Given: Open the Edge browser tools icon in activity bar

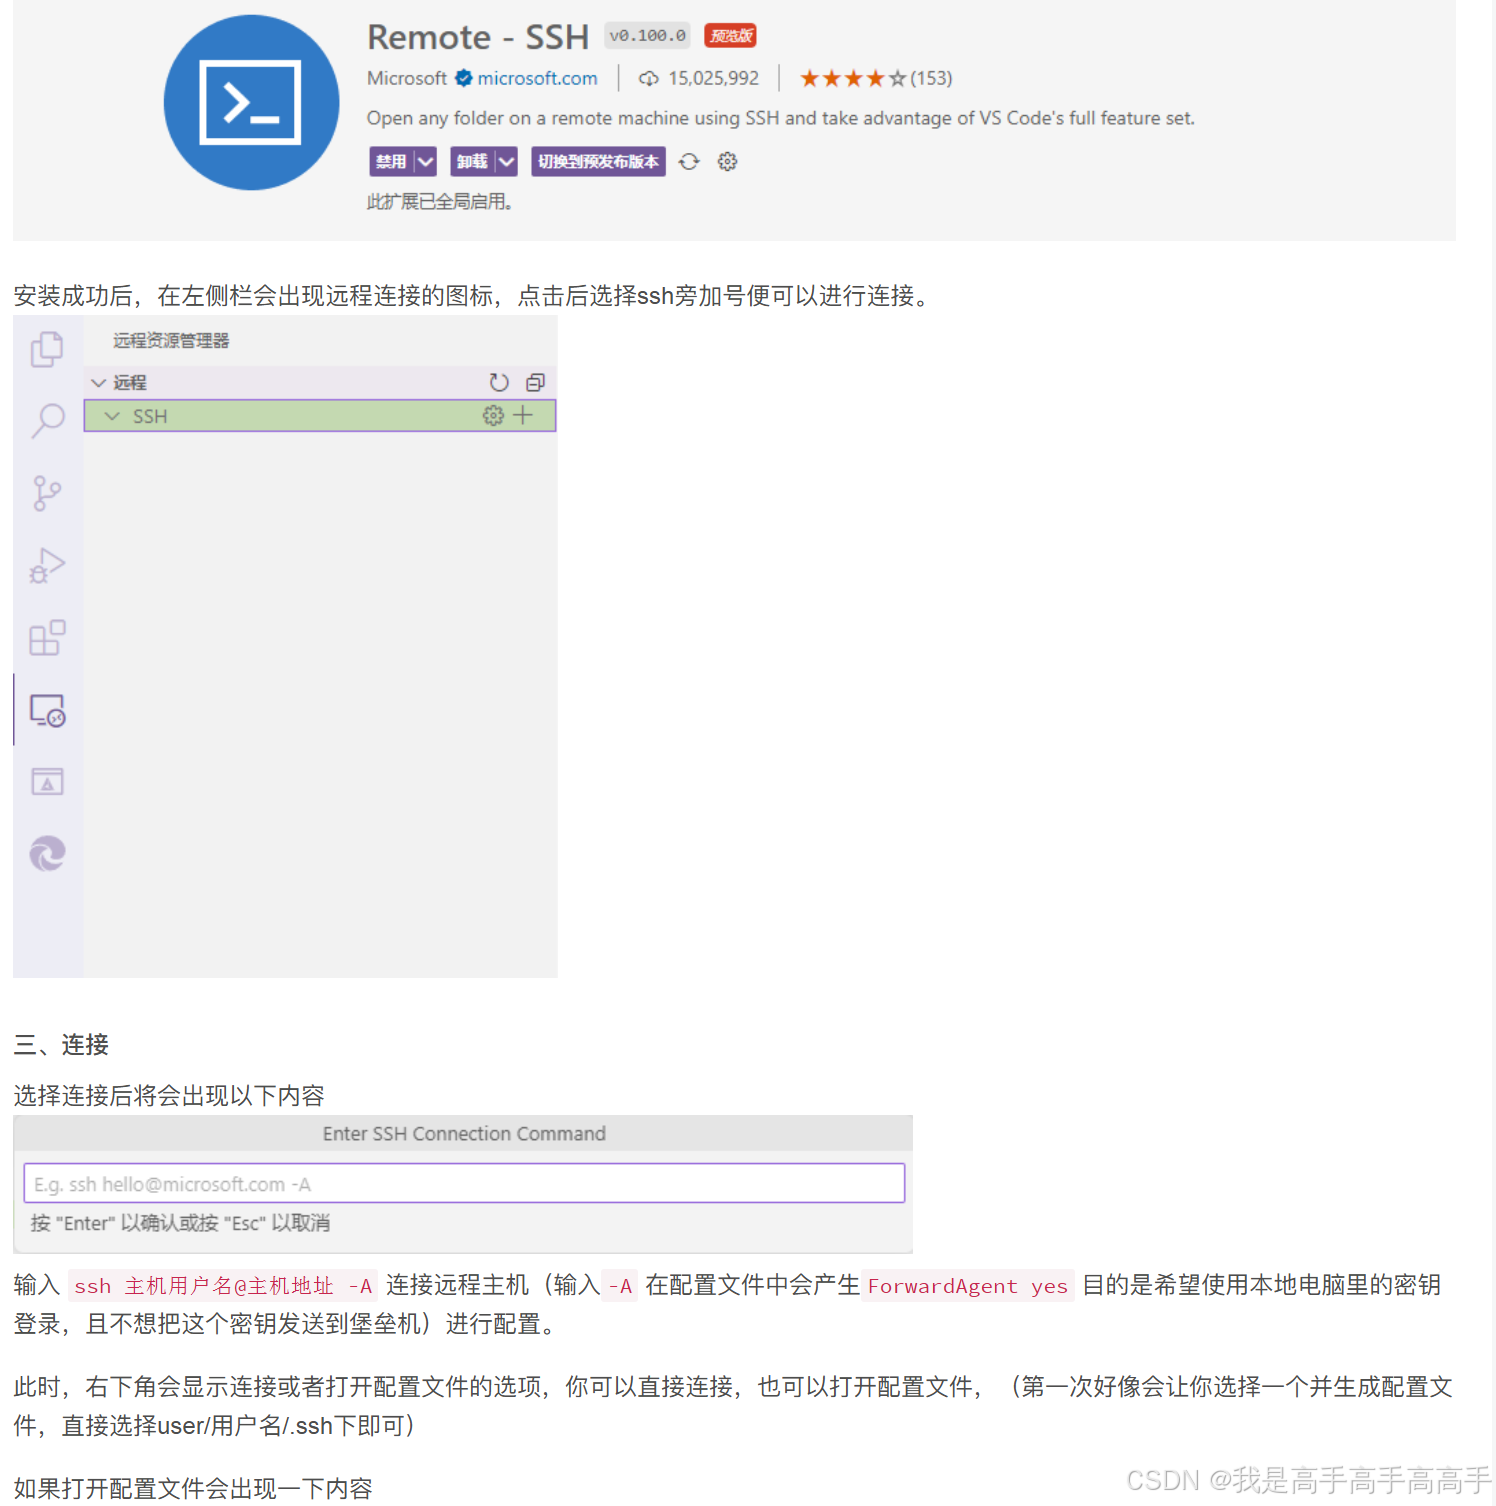Looking at the screenshot, I should click(47, 853).
